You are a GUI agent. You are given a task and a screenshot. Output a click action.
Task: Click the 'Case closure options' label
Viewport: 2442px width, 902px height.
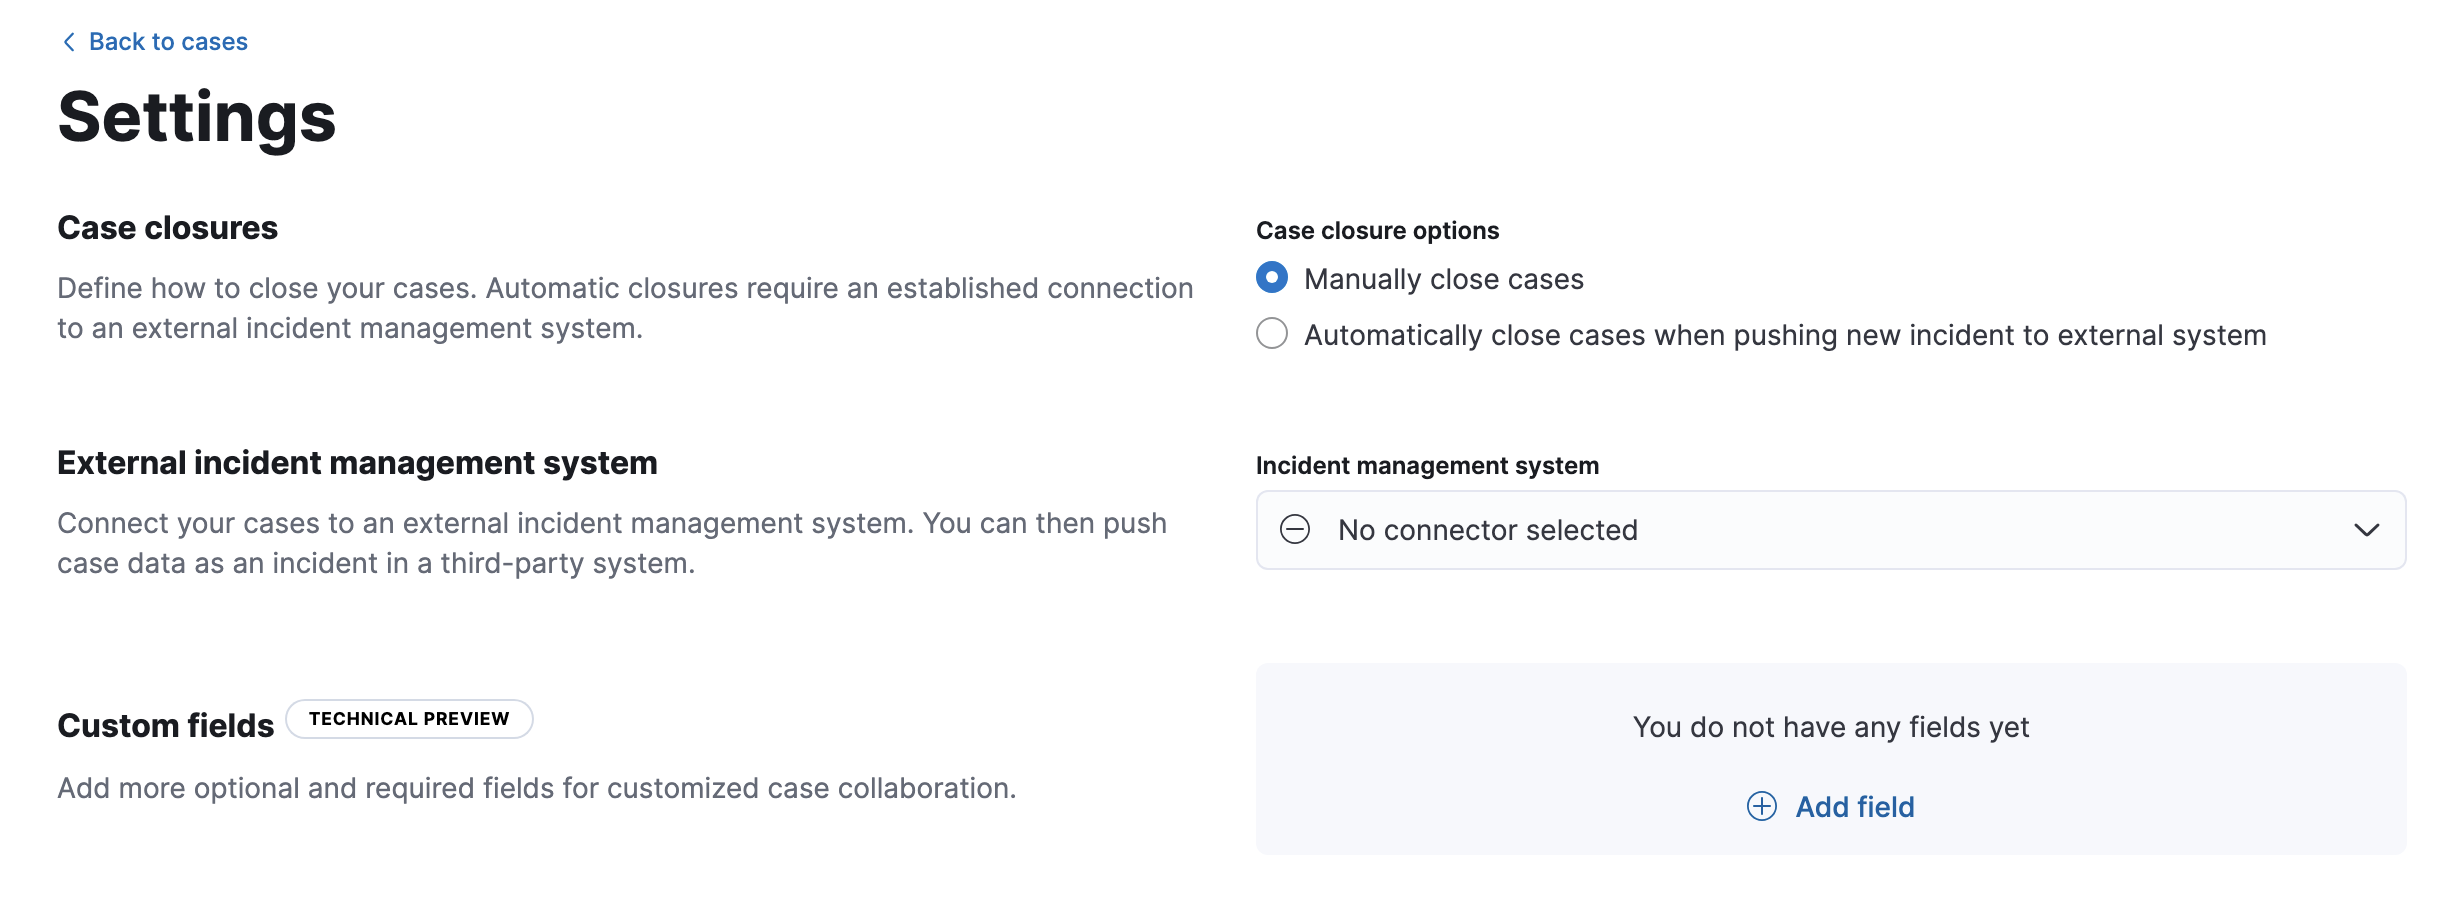(x=1377, y=231)
